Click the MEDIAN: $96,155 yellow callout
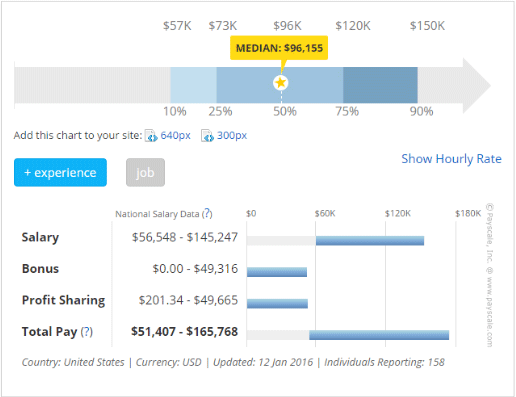 point(279,48)
